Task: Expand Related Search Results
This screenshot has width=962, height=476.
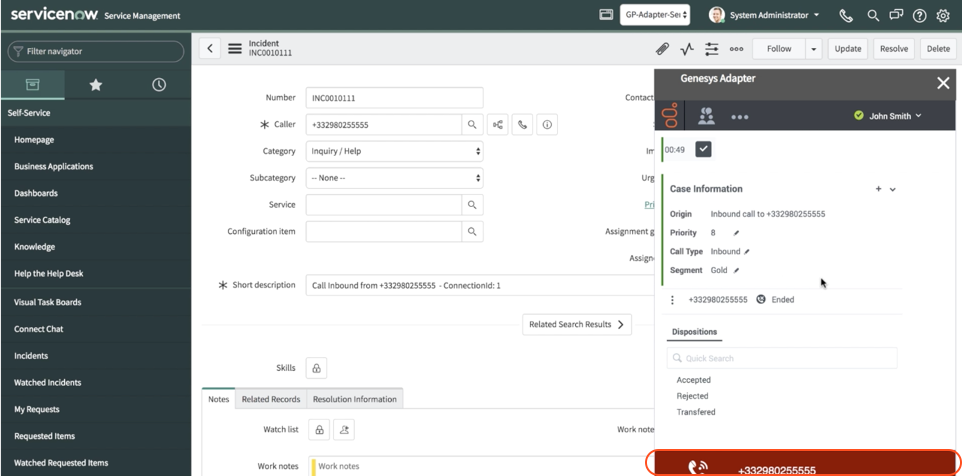Action: pyautogui.click(x=577, y=324)
